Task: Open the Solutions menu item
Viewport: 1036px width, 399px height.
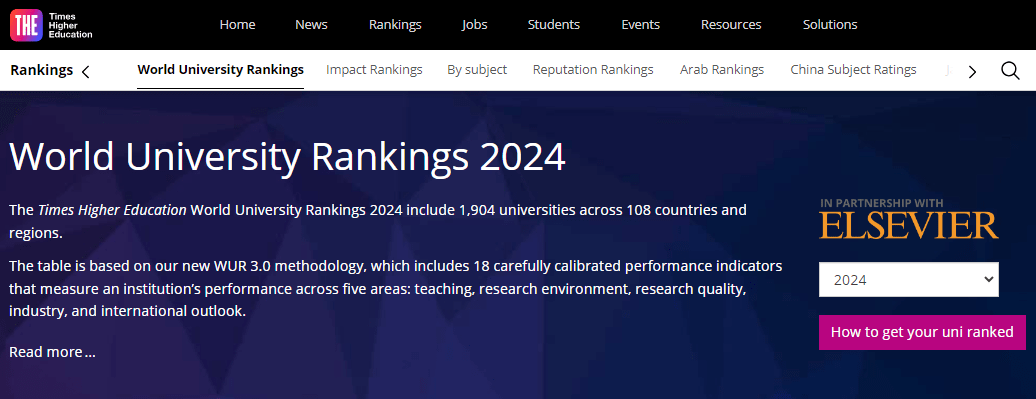Action: point(830,24)
